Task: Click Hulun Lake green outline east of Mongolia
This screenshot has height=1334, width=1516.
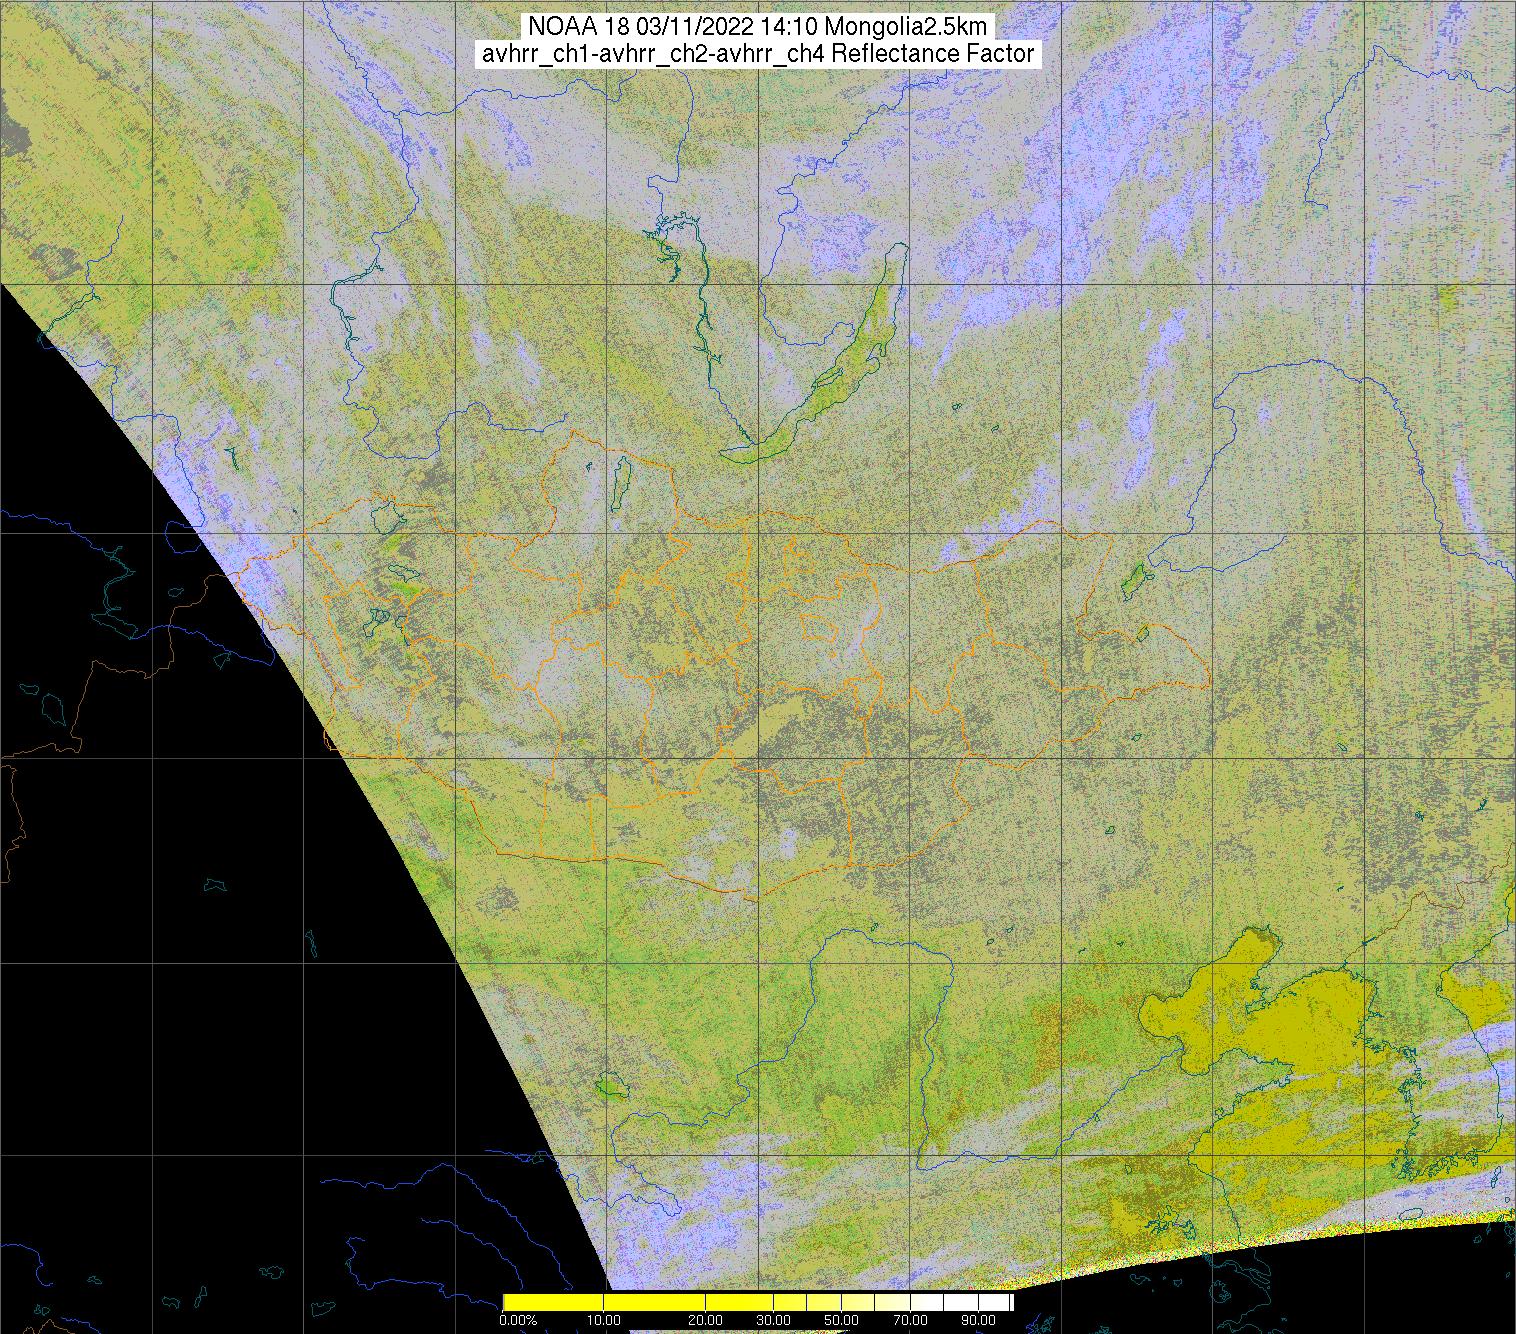Action: [1133, 578]
